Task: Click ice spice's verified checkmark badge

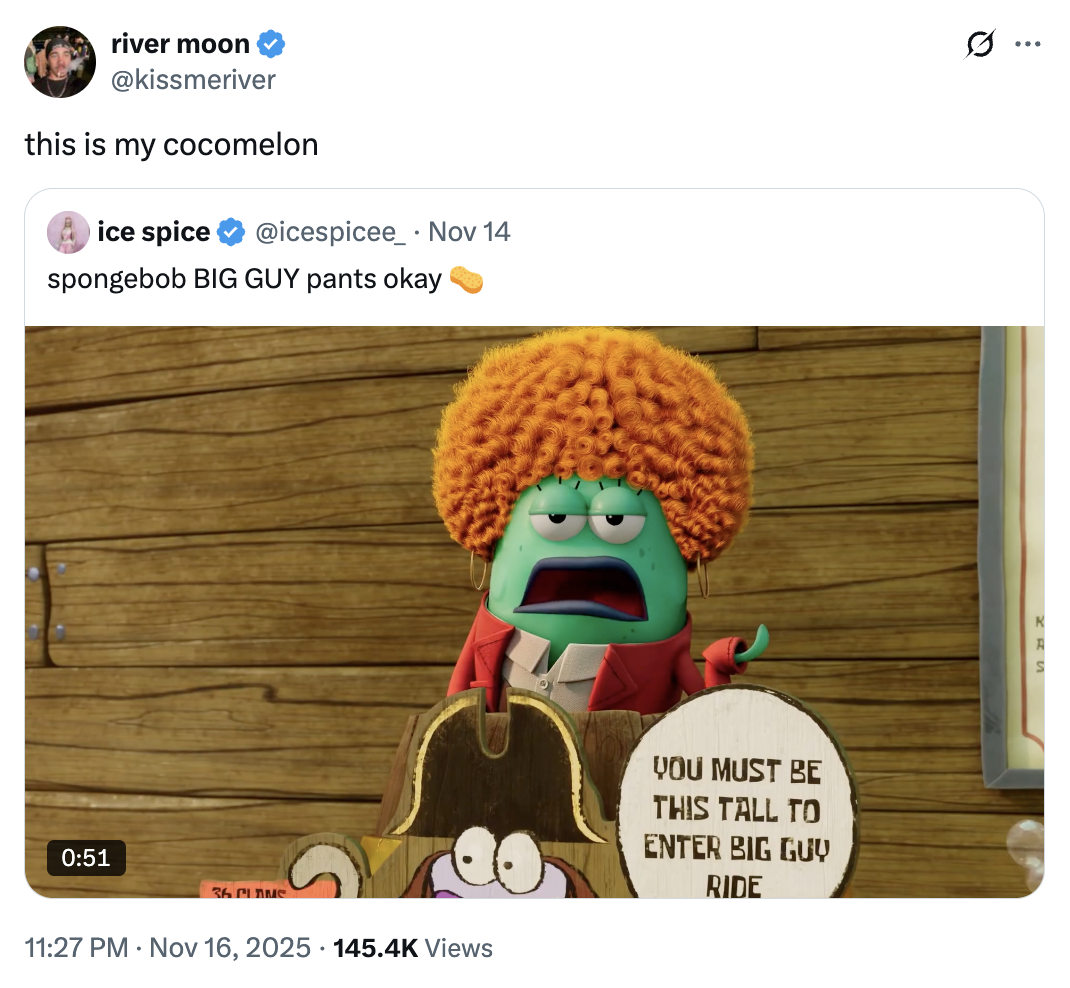Action: [231, 233]
